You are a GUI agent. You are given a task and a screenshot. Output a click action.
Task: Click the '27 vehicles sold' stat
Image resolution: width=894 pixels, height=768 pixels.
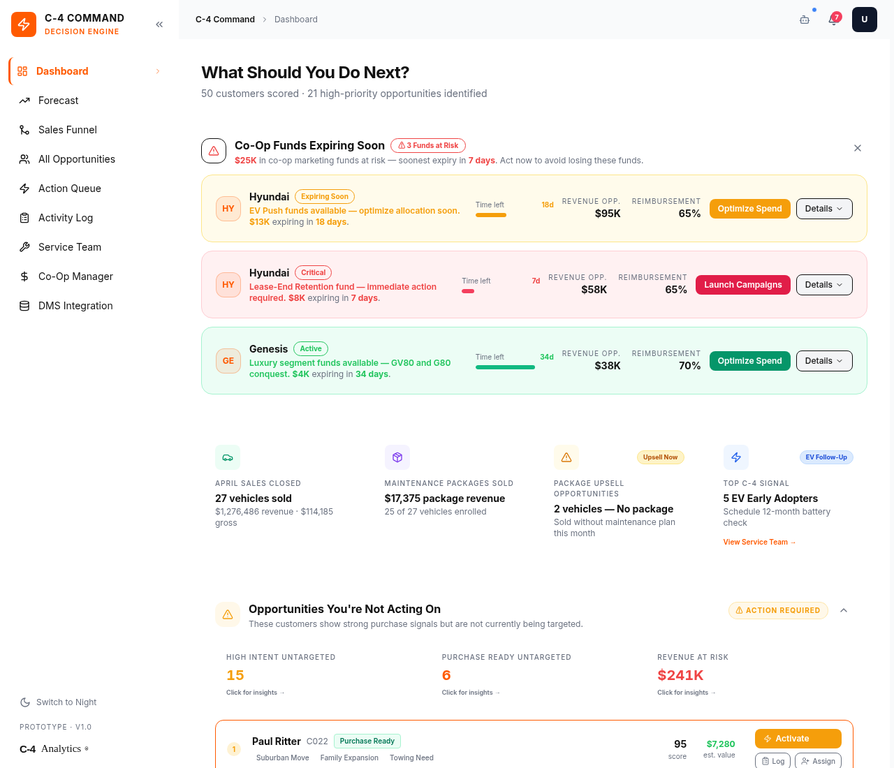pyautogui.click(x=253, y=498)
